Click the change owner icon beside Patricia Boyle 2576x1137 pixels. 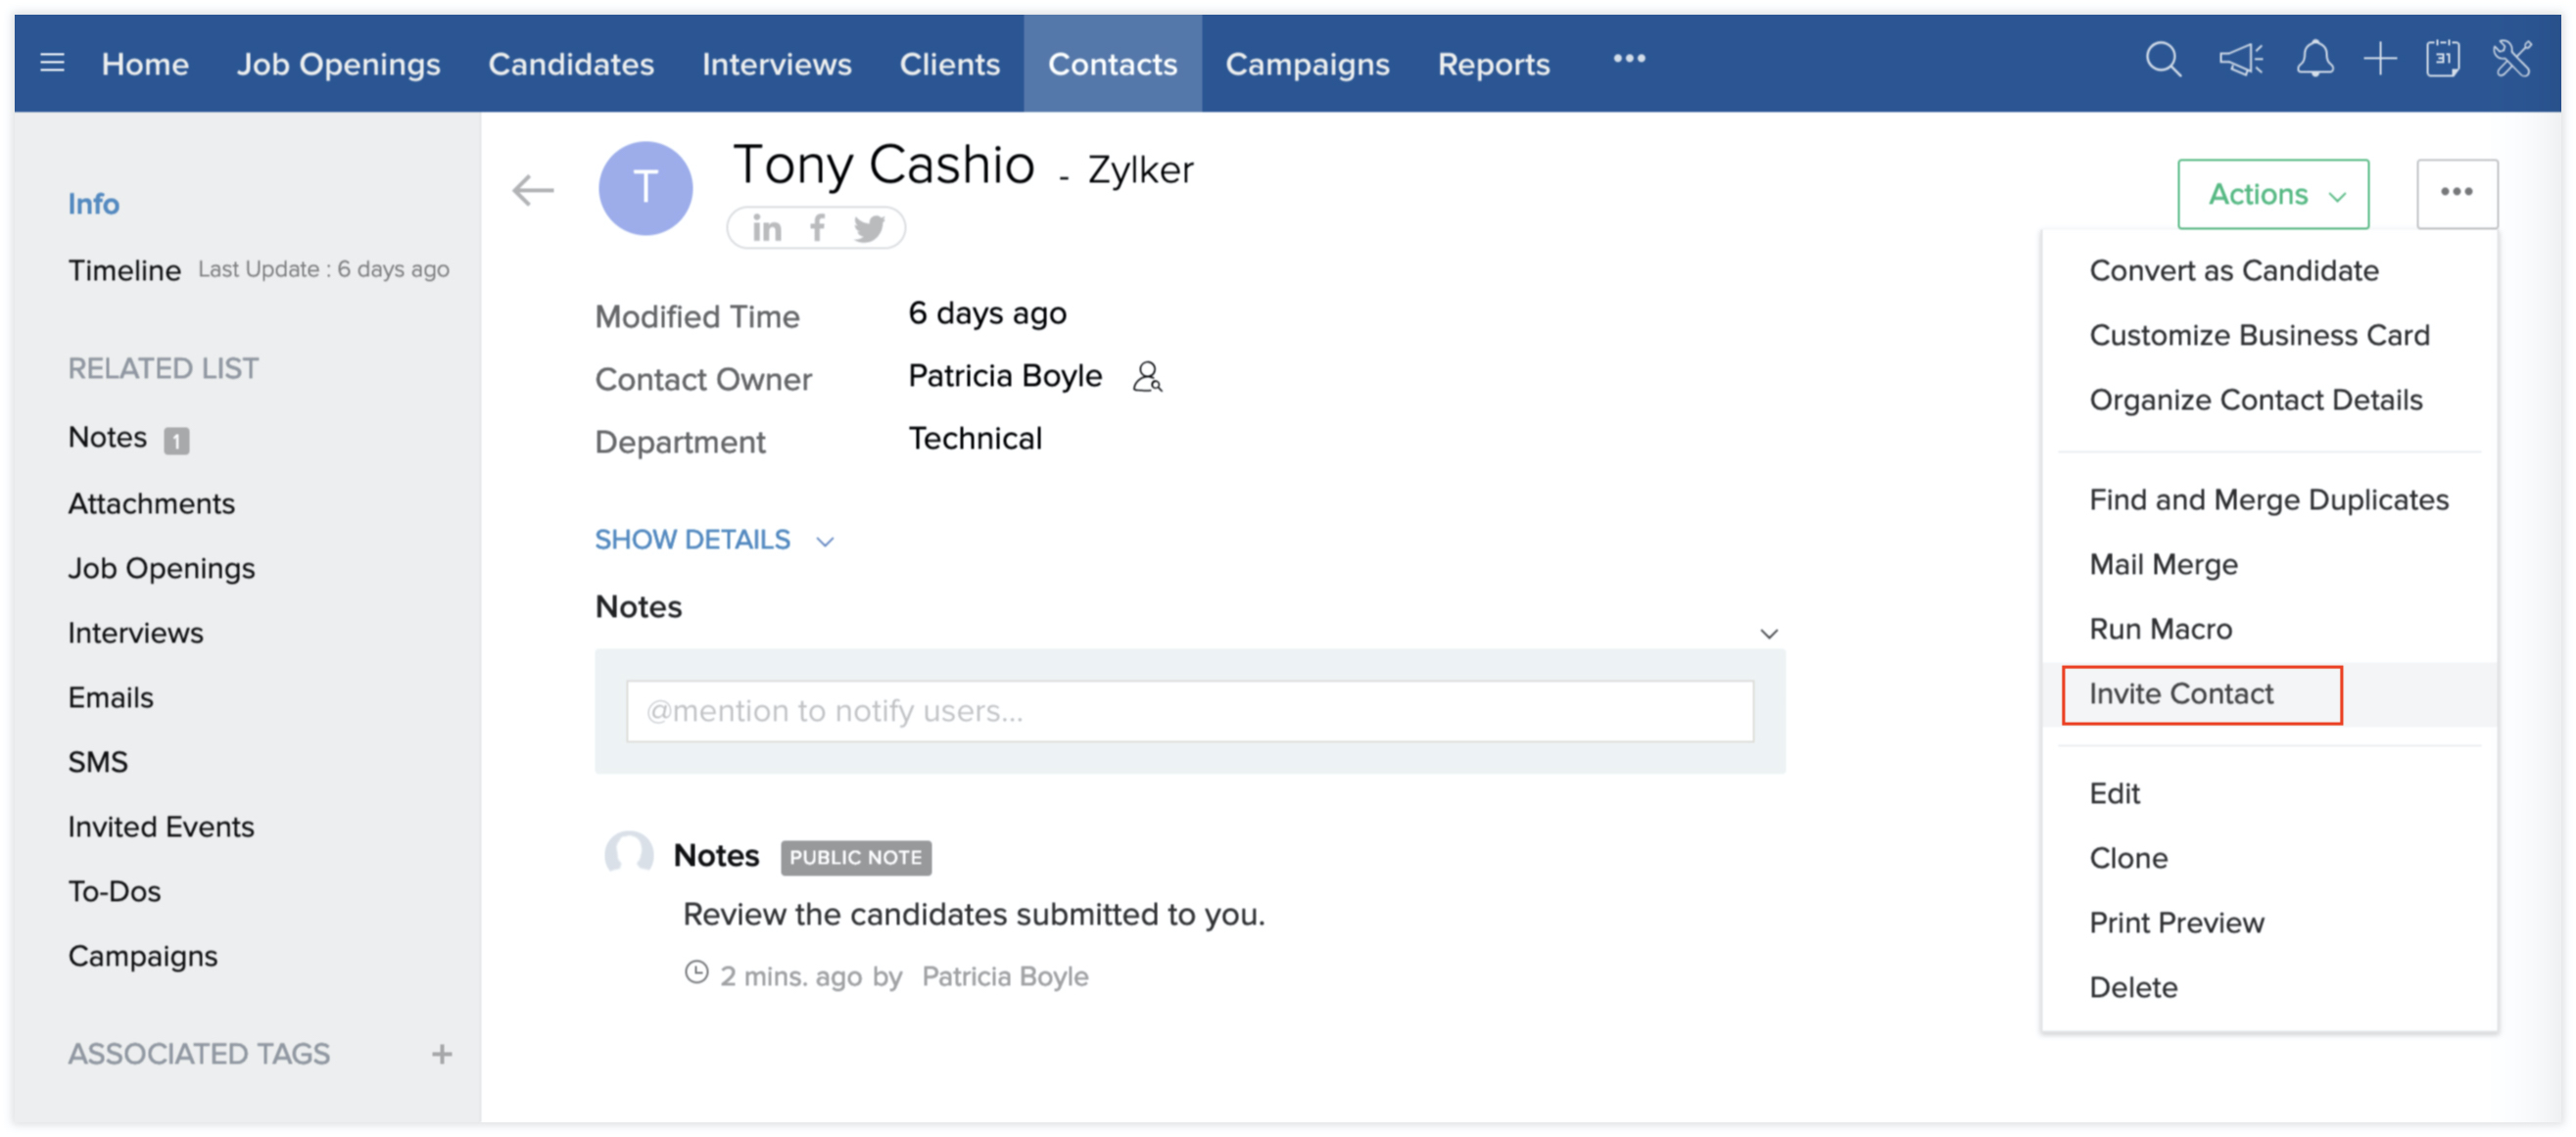click(x=1147, y=377)
